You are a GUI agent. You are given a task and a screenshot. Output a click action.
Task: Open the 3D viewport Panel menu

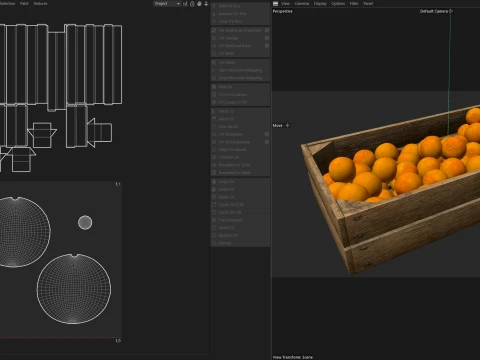click(x=368, y=4)
